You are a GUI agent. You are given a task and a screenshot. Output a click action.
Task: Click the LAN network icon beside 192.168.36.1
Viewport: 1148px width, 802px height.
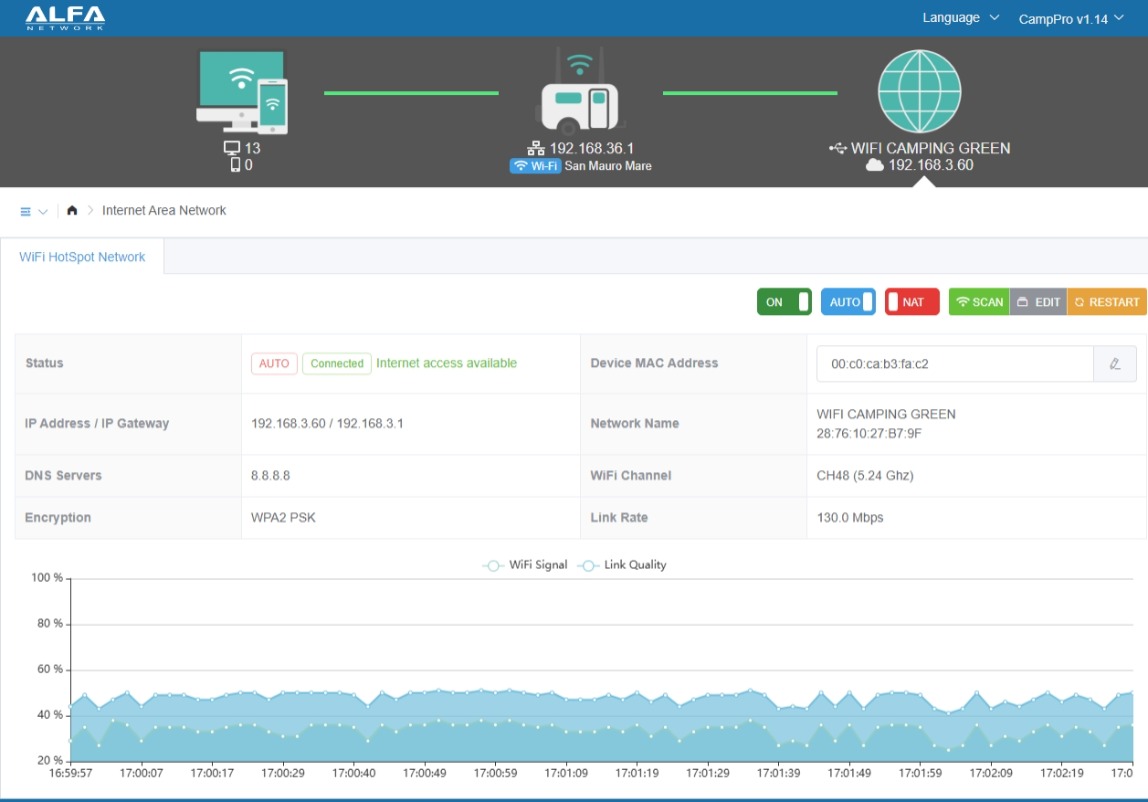[536, 149]
